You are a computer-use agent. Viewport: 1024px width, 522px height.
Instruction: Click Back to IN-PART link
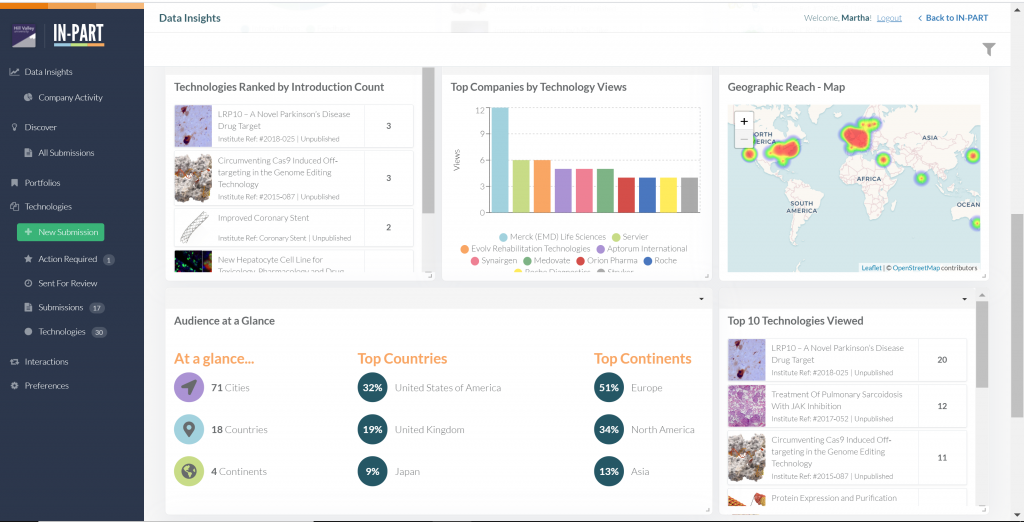coord(953,18)
